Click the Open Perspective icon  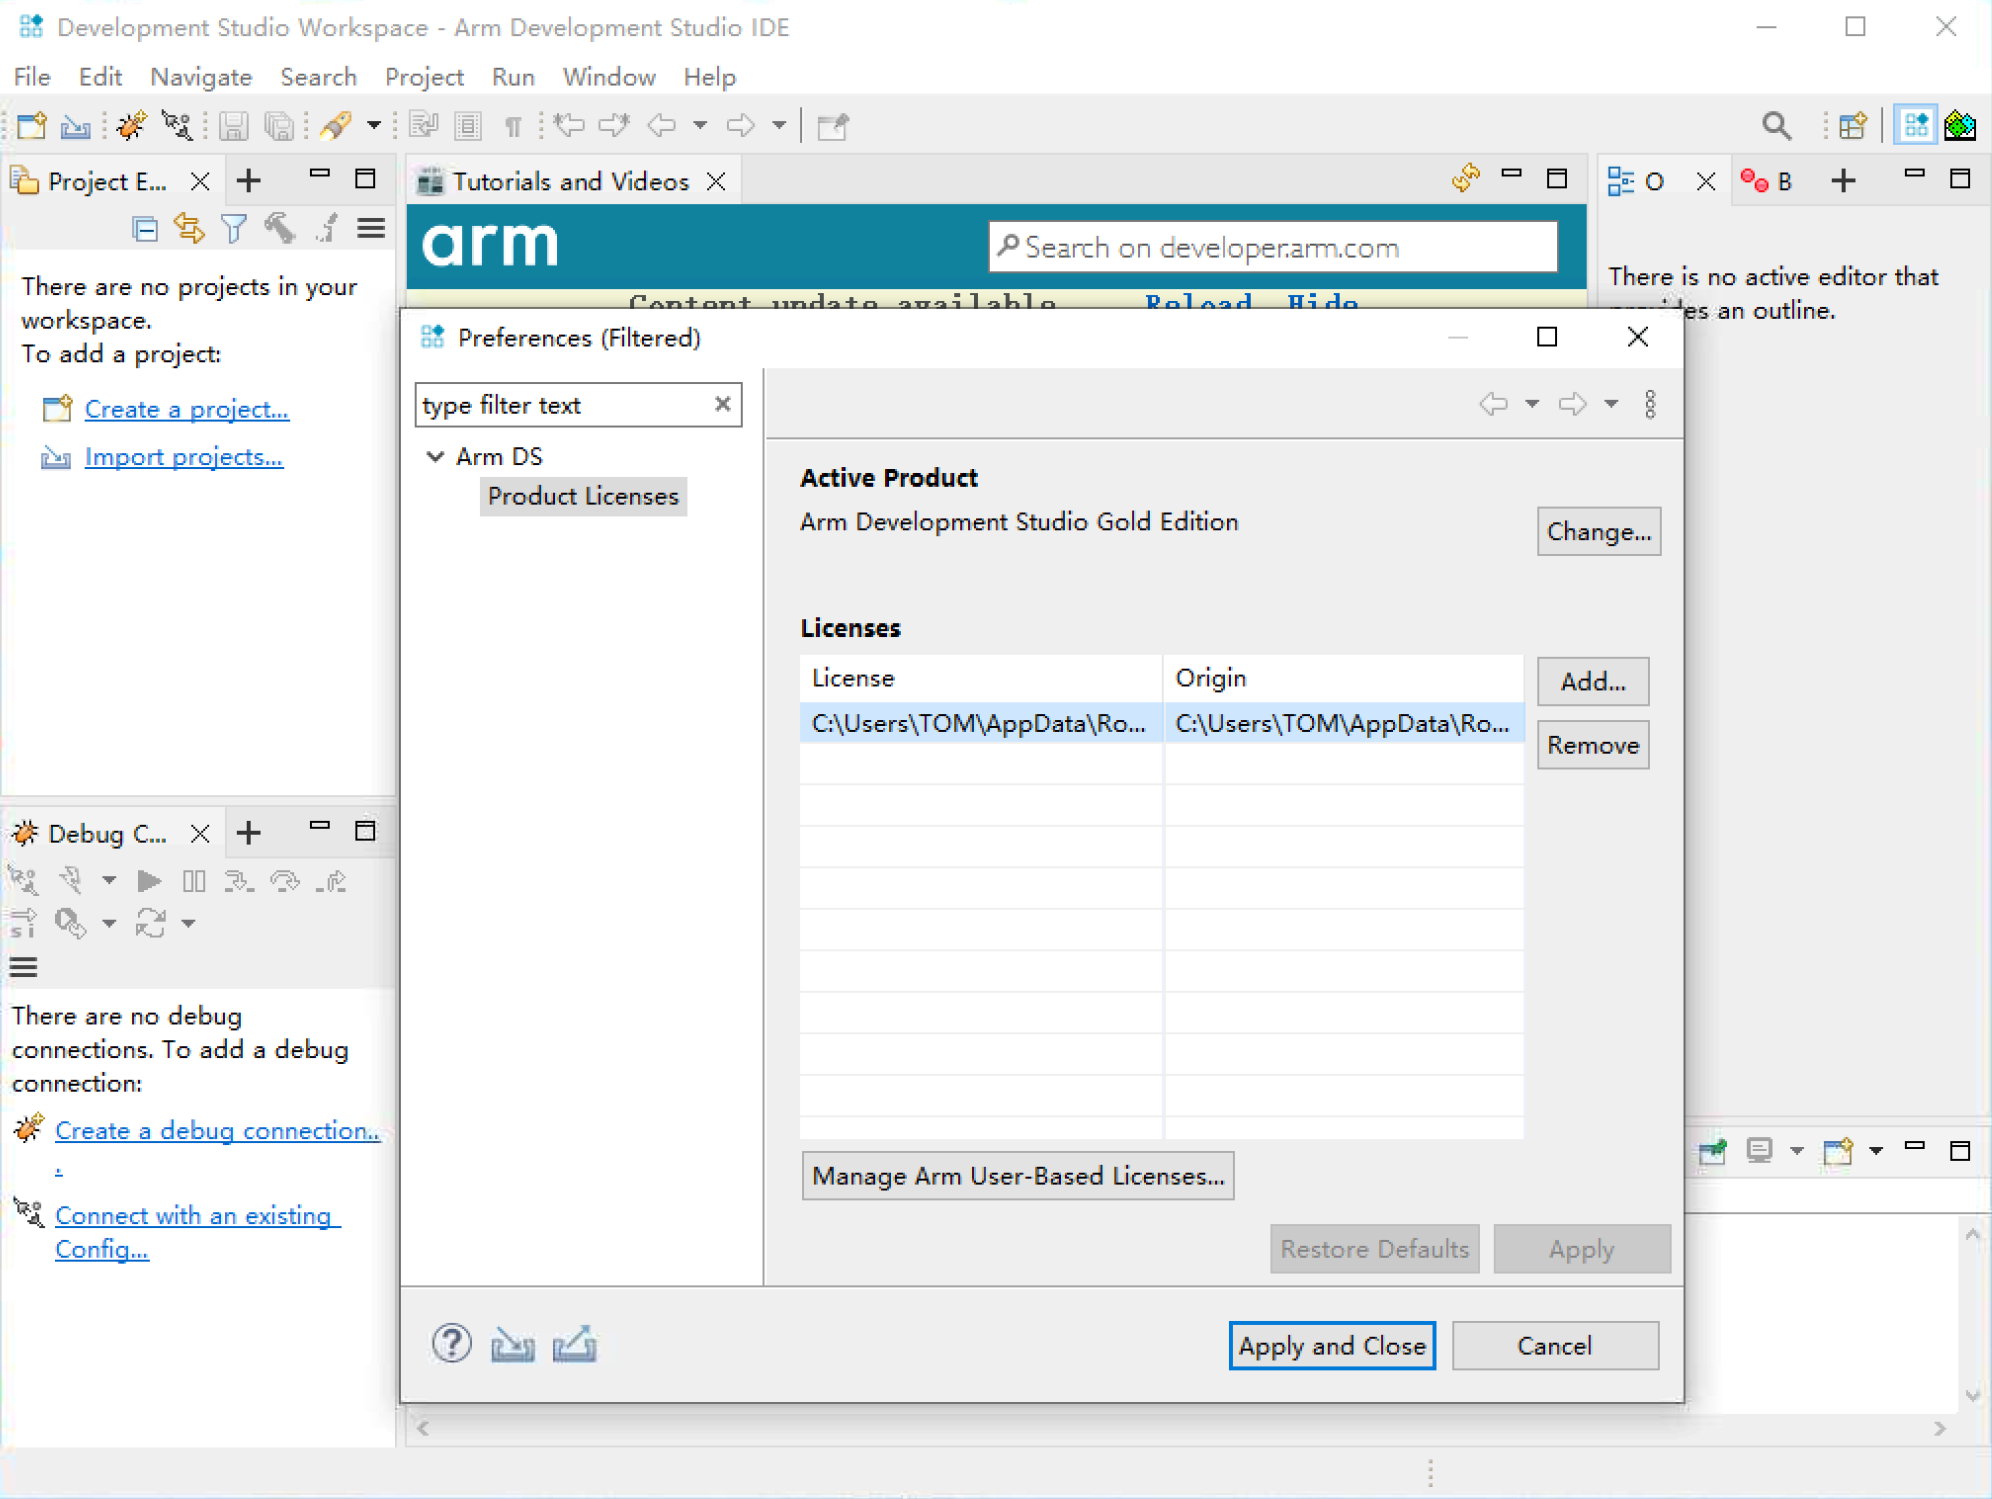click(1852, 126)
